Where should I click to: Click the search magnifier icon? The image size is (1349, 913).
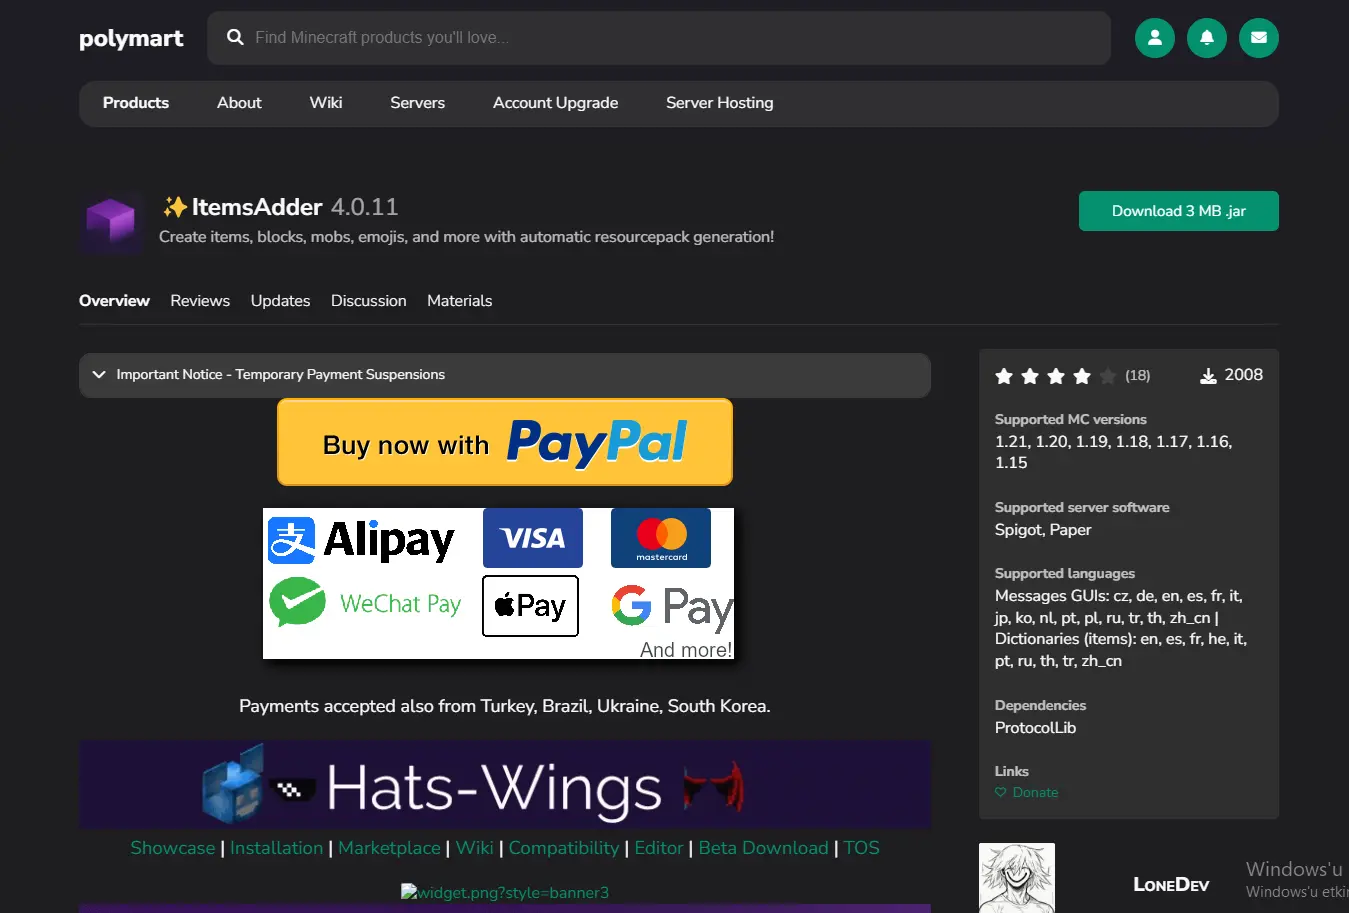tap(235, 37)
